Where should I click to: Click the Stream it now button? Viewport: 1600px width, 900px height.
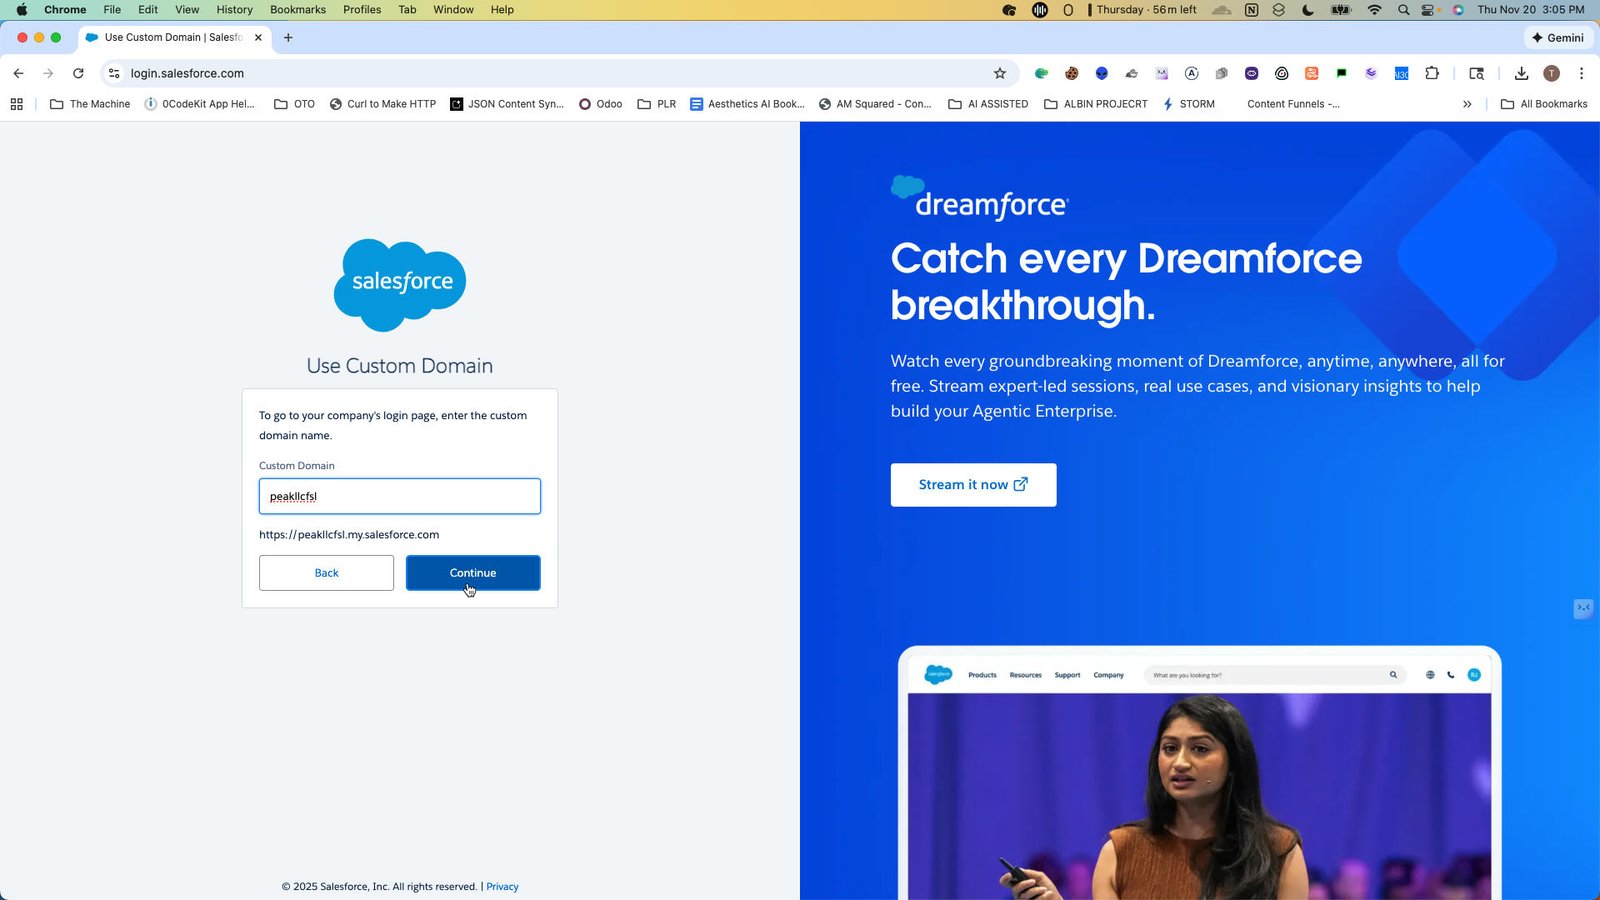click(973, 485)
